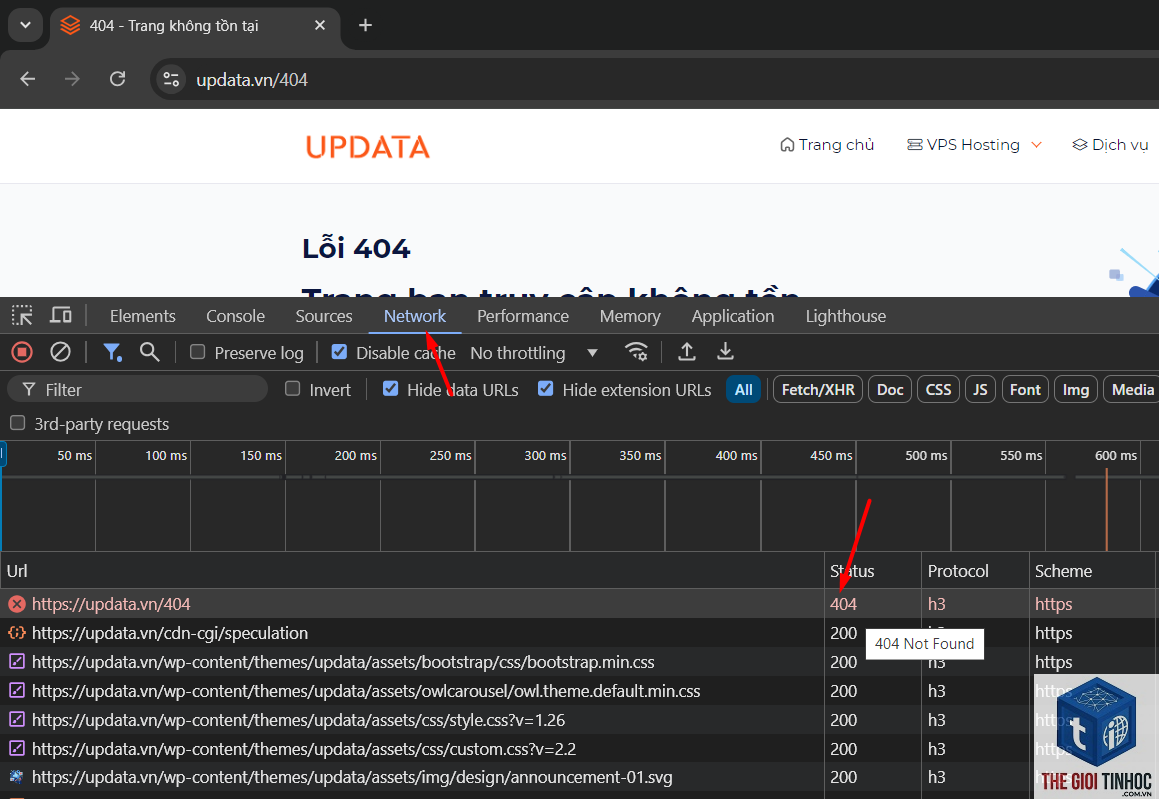The width and height of the screenshot is (1159, 799).
Task: Select the All request type filter
Action: coord(744,390)
